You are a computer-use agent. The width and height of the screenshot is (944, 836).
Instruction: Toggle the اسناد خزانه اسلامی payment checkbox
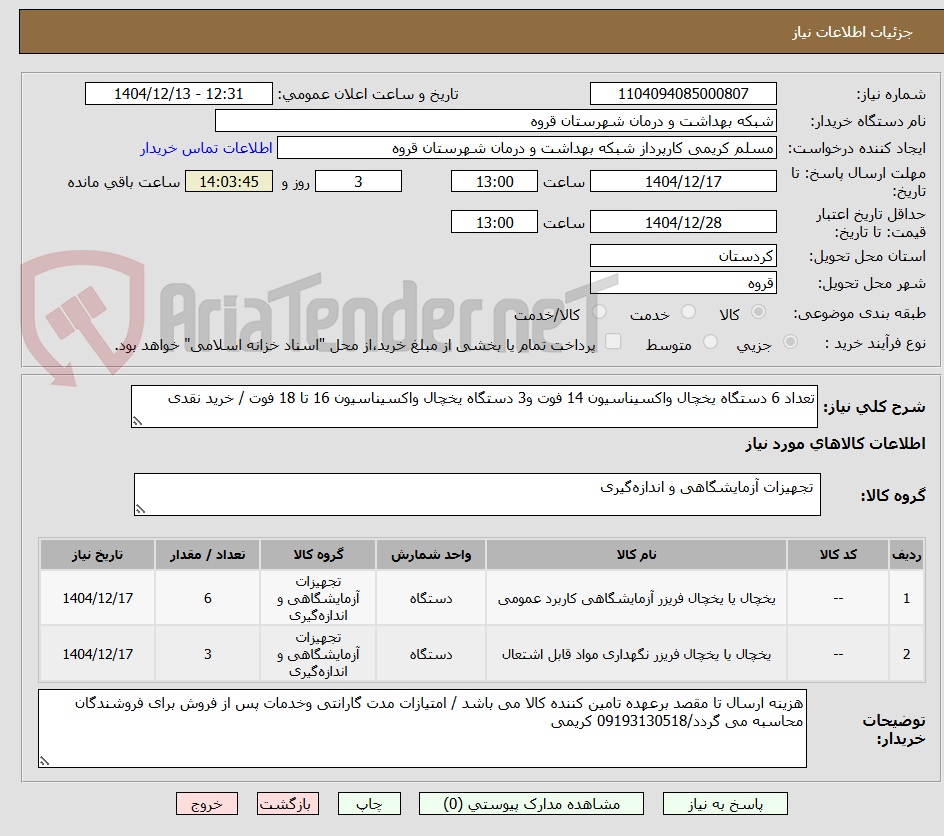click(613, 341)
